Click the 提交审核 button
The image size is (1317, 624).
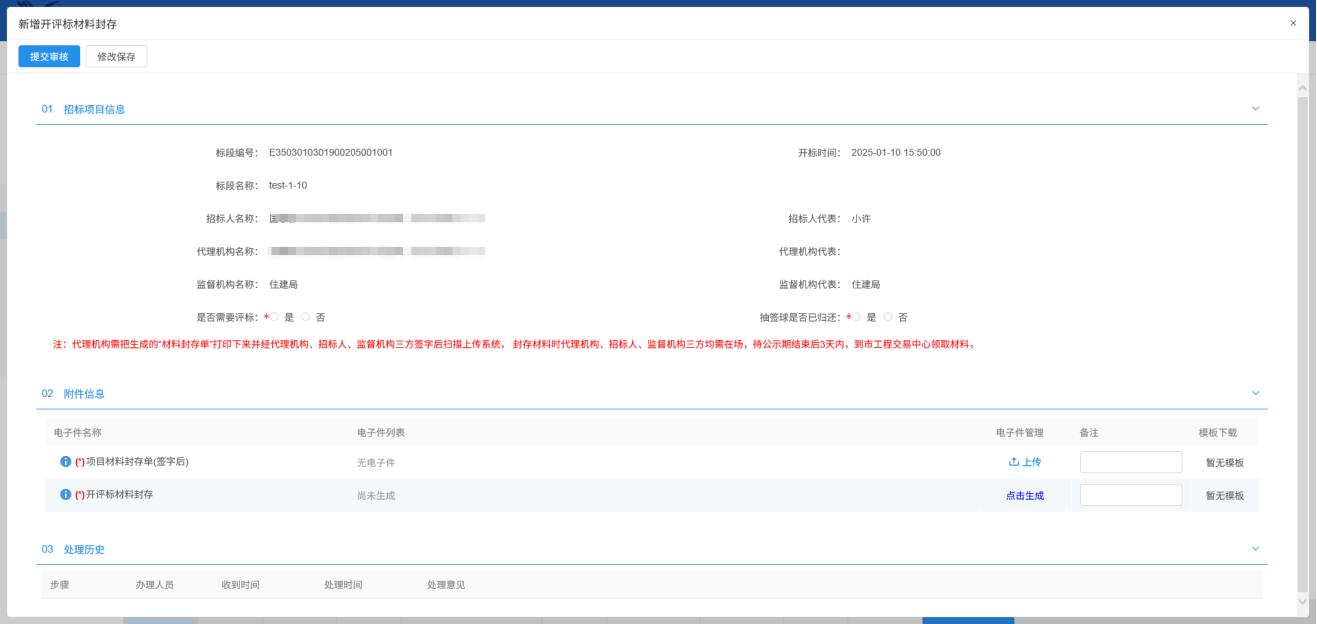point(49,57)
